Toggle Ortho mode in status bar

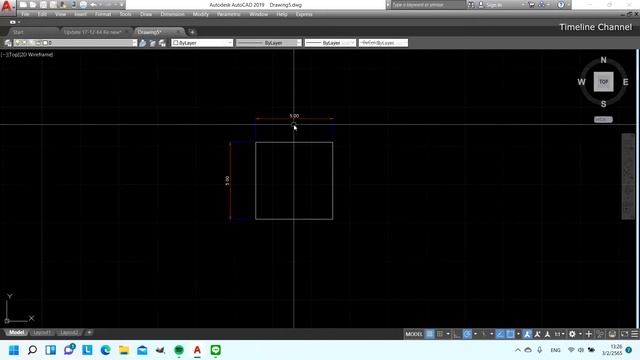457,334
